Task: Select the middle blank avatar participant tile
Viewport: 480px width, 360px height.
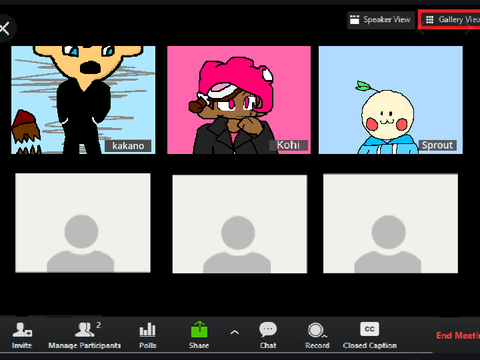Action: click(240, 224)
